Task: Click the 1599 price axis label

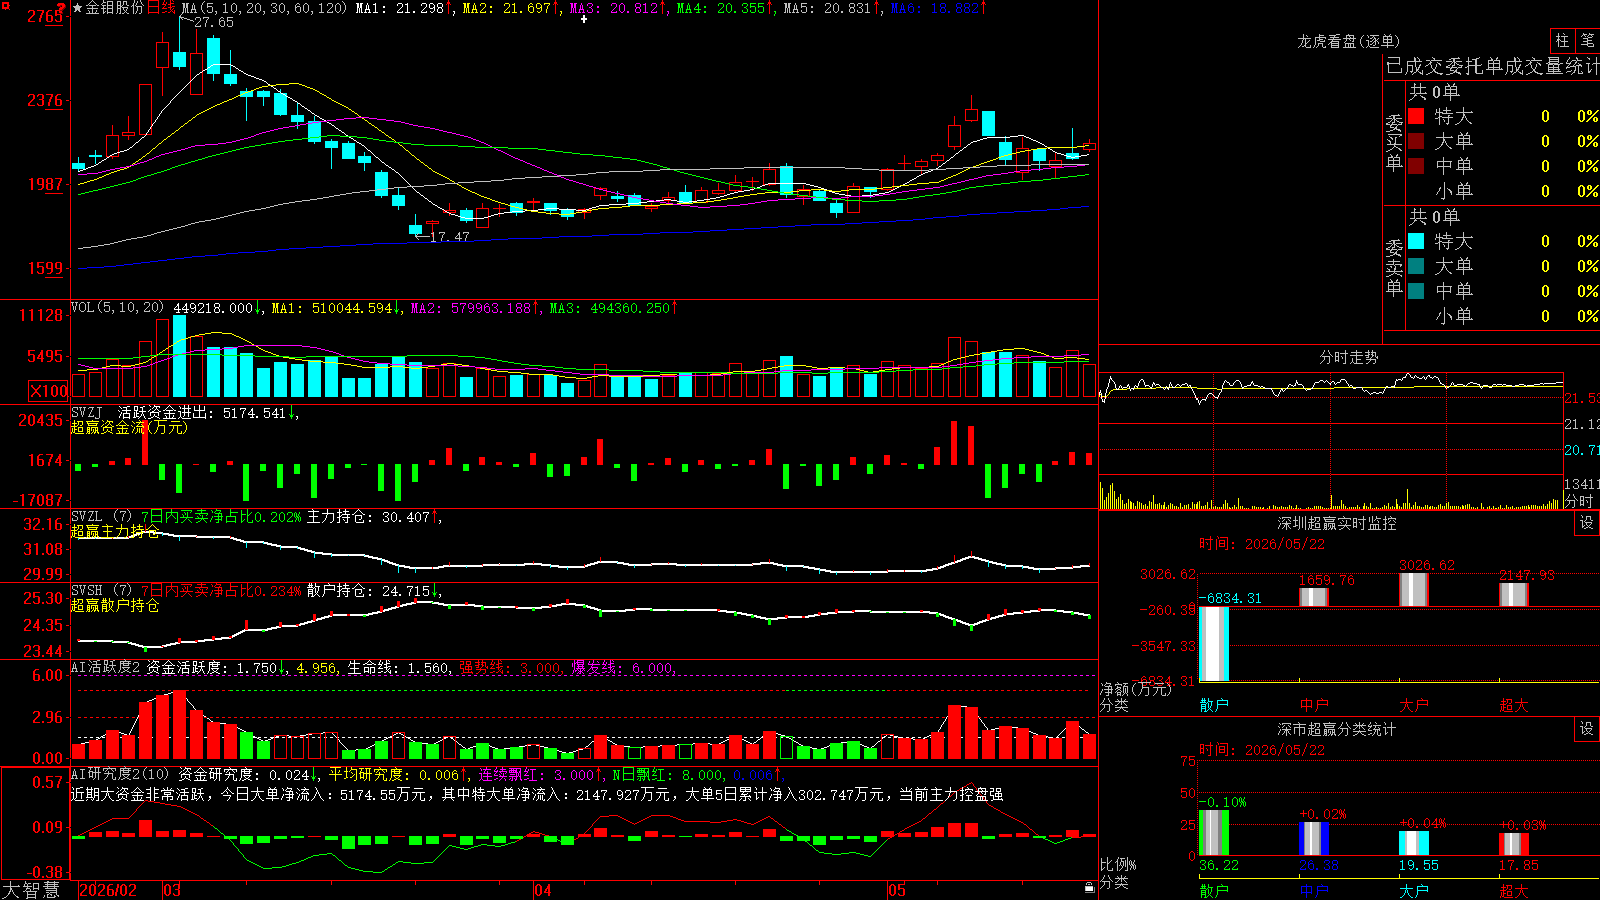Action: pos(45,268)
